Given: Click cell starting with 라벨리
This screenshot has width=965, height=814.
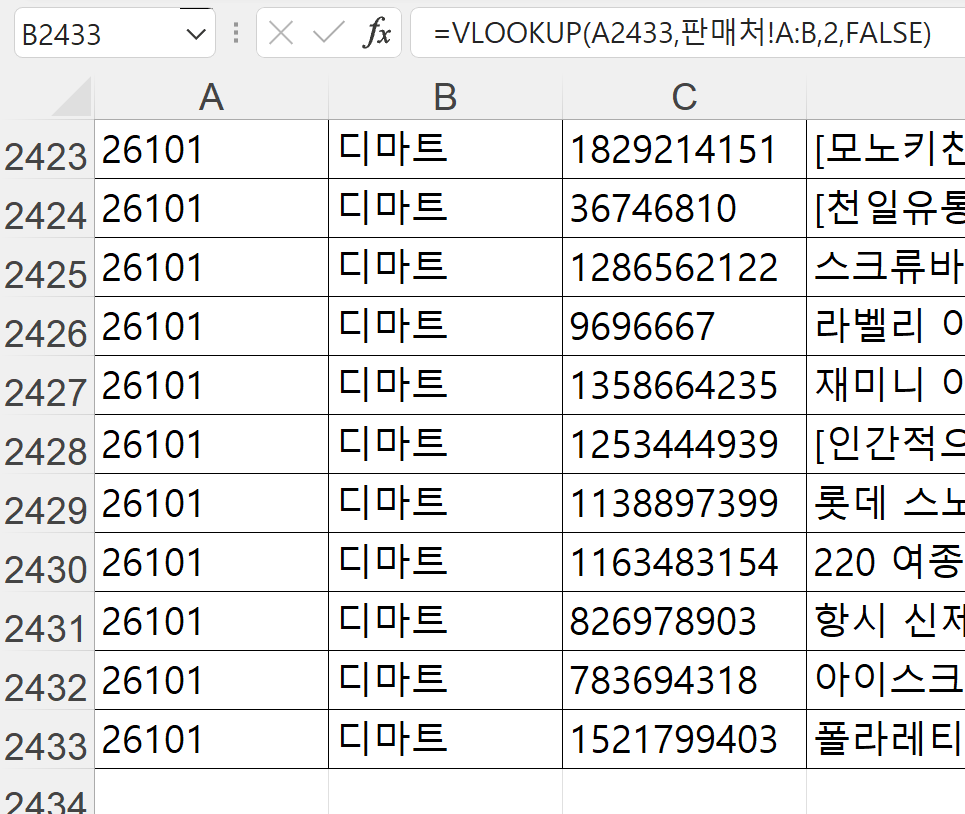Looking at the screenshot, I should click(x=886, y=327).
